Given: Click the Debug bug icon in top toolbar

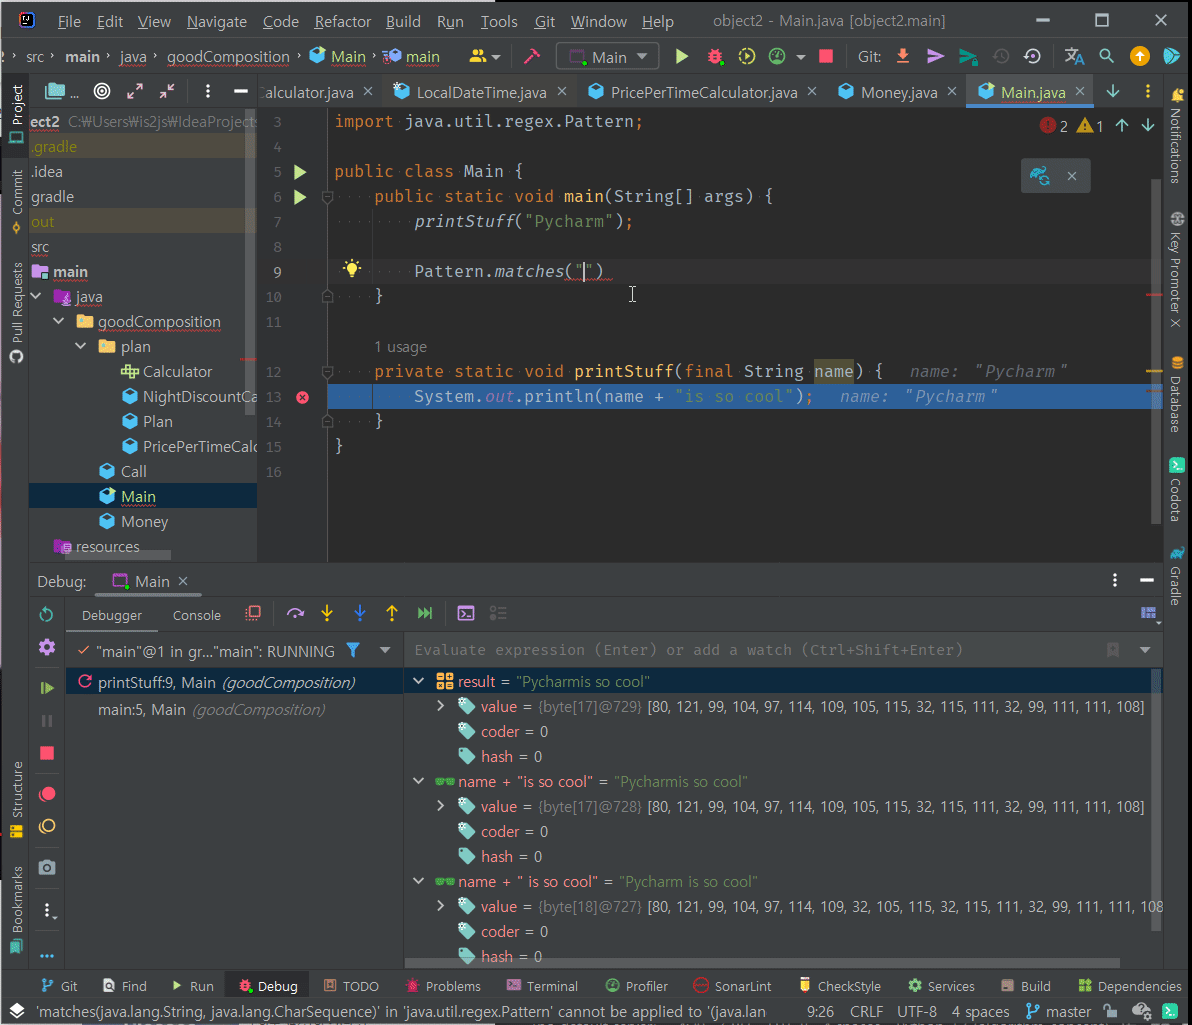Looking at the screenshot, I should [715, 57].
